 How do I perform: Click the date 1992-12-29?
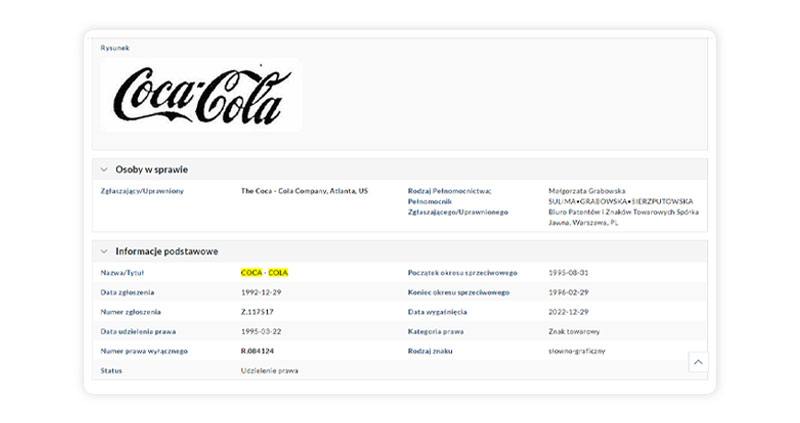click(x=261, y=292)
